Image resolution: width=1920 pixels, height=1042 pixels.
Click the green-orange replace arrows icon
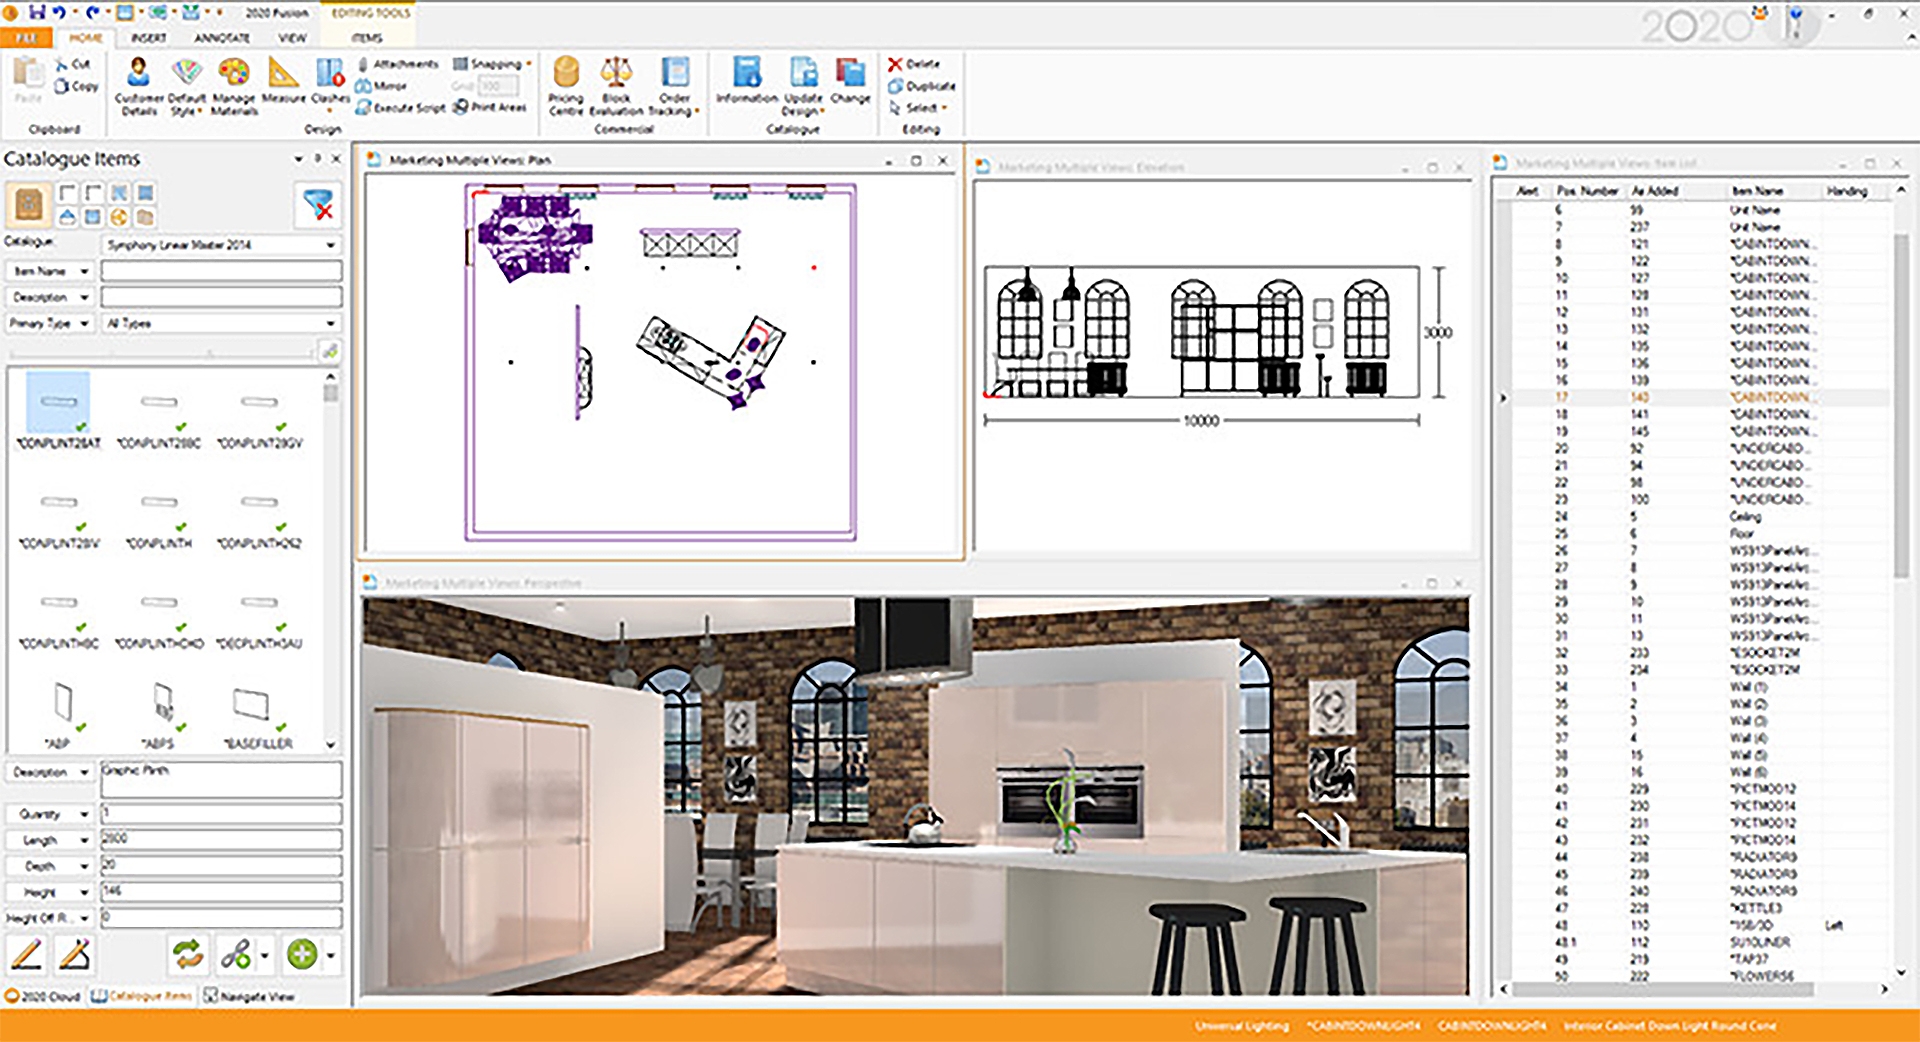point(188,954)
